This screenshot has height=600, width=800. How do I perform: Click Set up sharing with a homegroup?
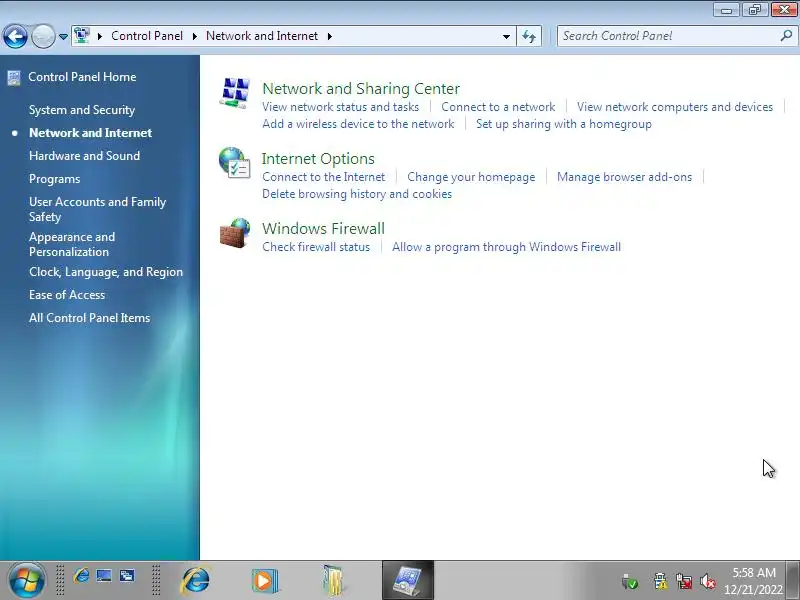coord(563,124)
